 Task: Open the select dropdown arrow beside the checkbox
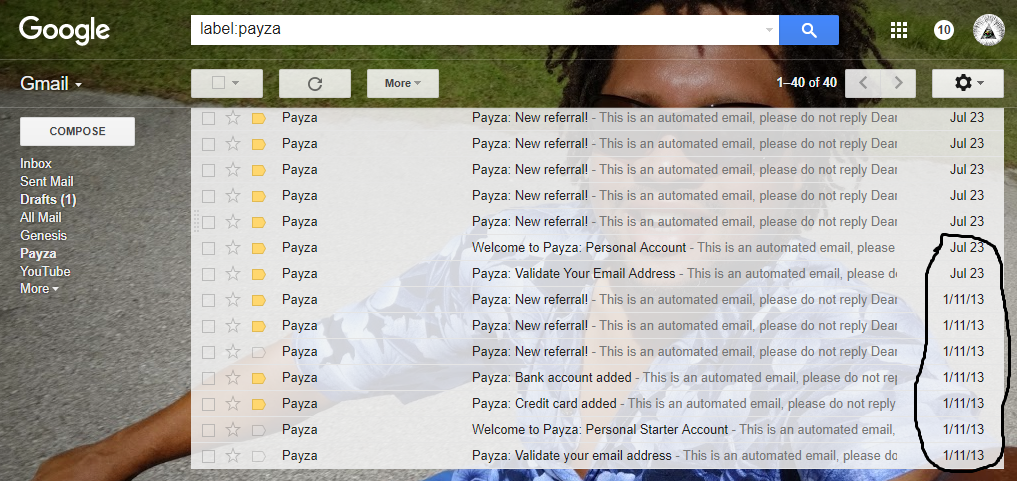pyautogui.click(x=235, y=83)
